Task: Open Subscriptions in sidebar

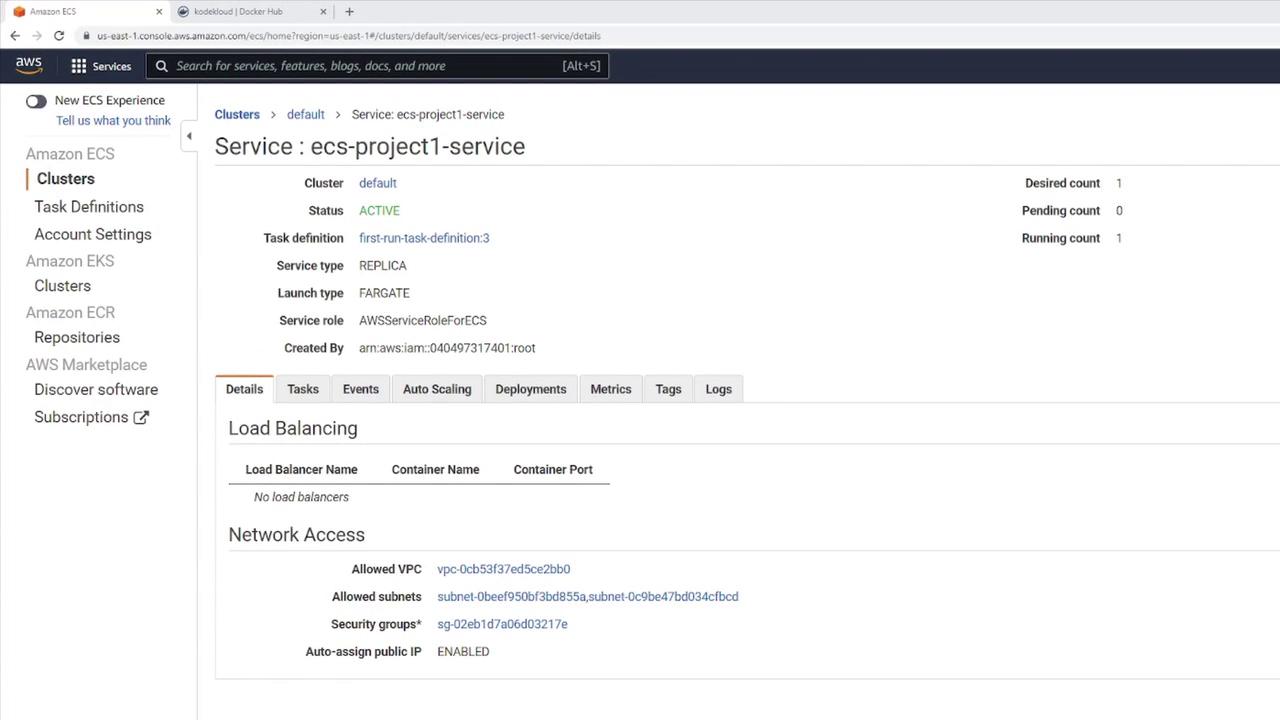Action: click(x=81, y=417)
